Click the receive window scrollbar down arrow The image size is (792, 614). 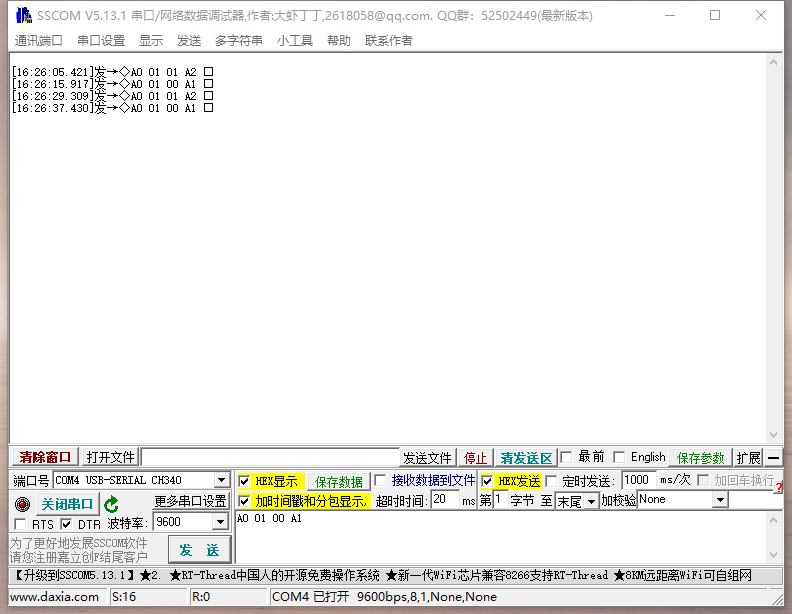[773, 435]
